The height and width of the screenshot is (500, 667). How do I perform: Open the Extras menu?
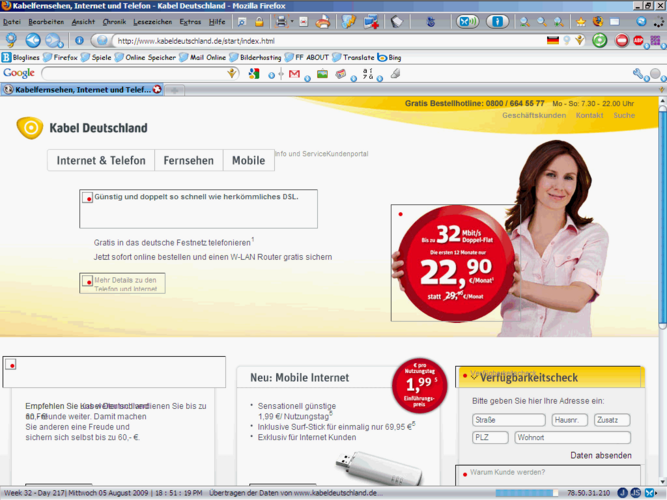190,22
